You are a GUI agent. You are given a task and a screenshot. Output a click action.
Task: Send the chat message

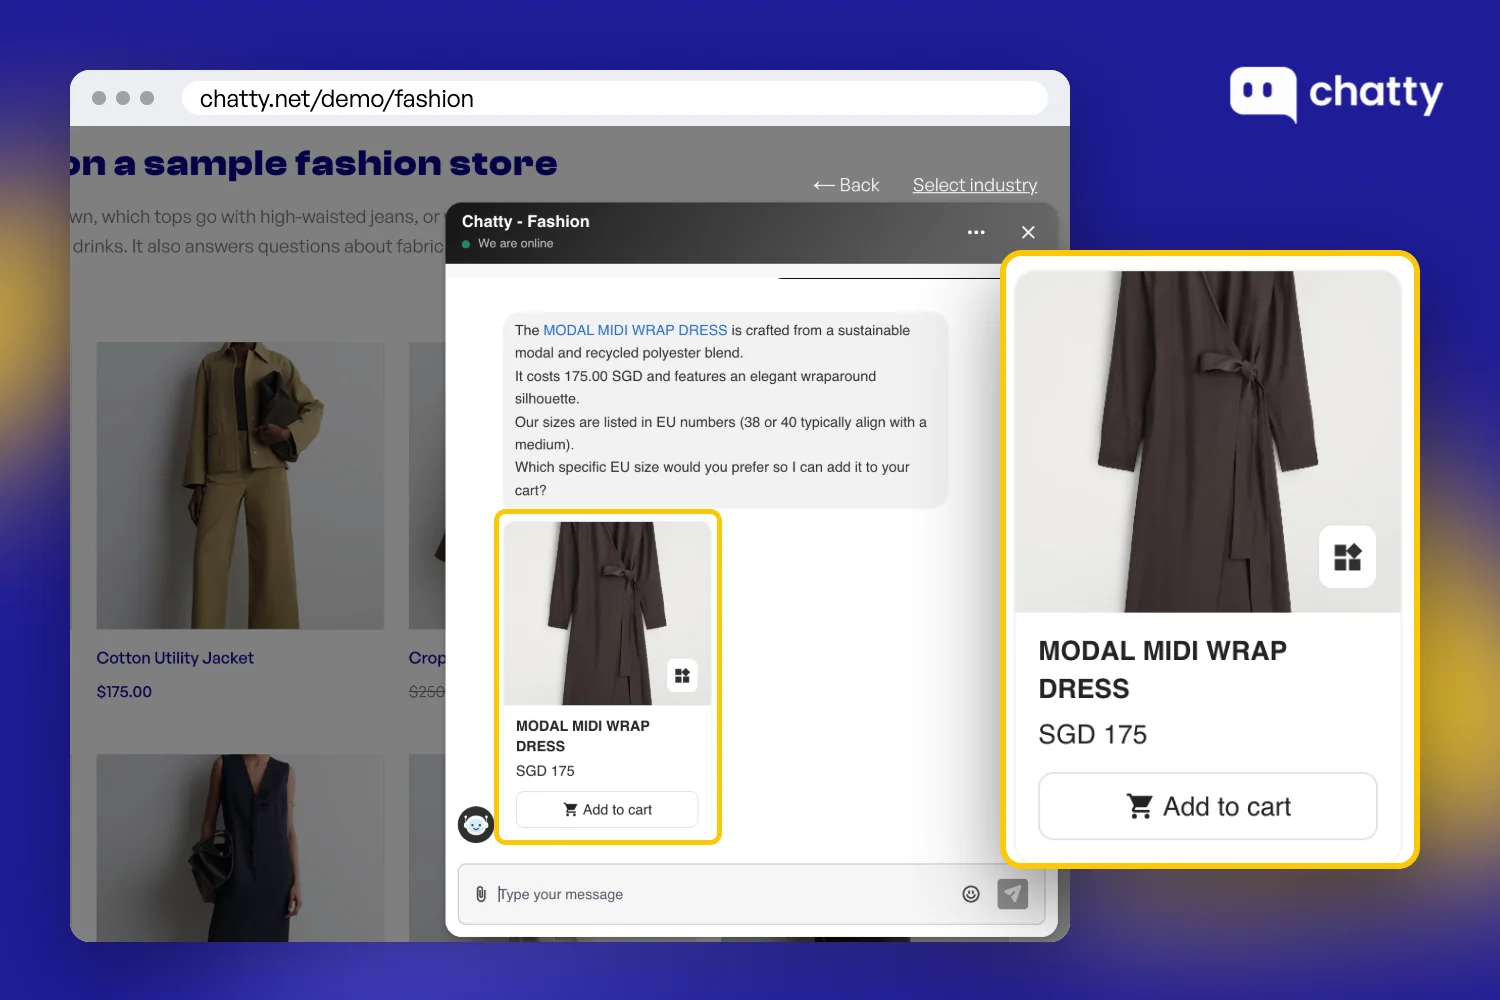[1012, 894]
